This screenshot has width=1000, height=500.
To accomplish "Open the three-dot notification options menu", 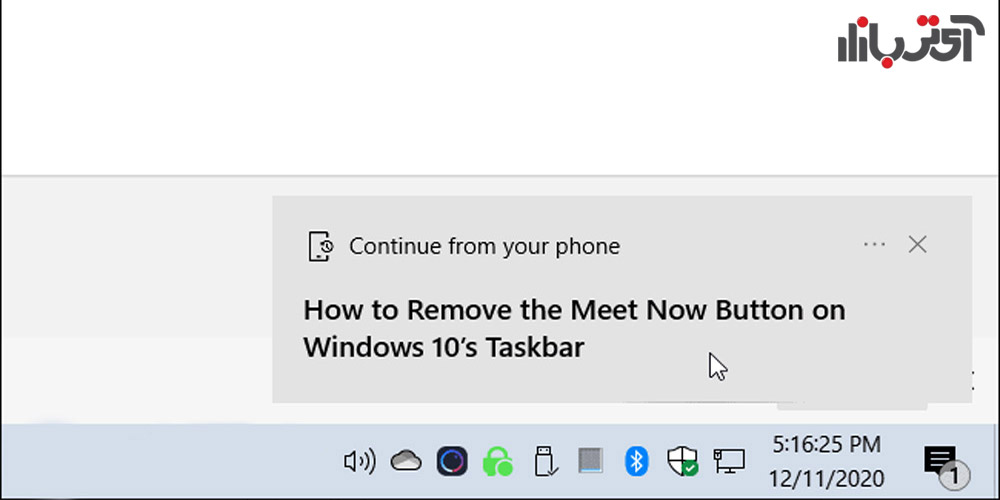I will point(874,244).
